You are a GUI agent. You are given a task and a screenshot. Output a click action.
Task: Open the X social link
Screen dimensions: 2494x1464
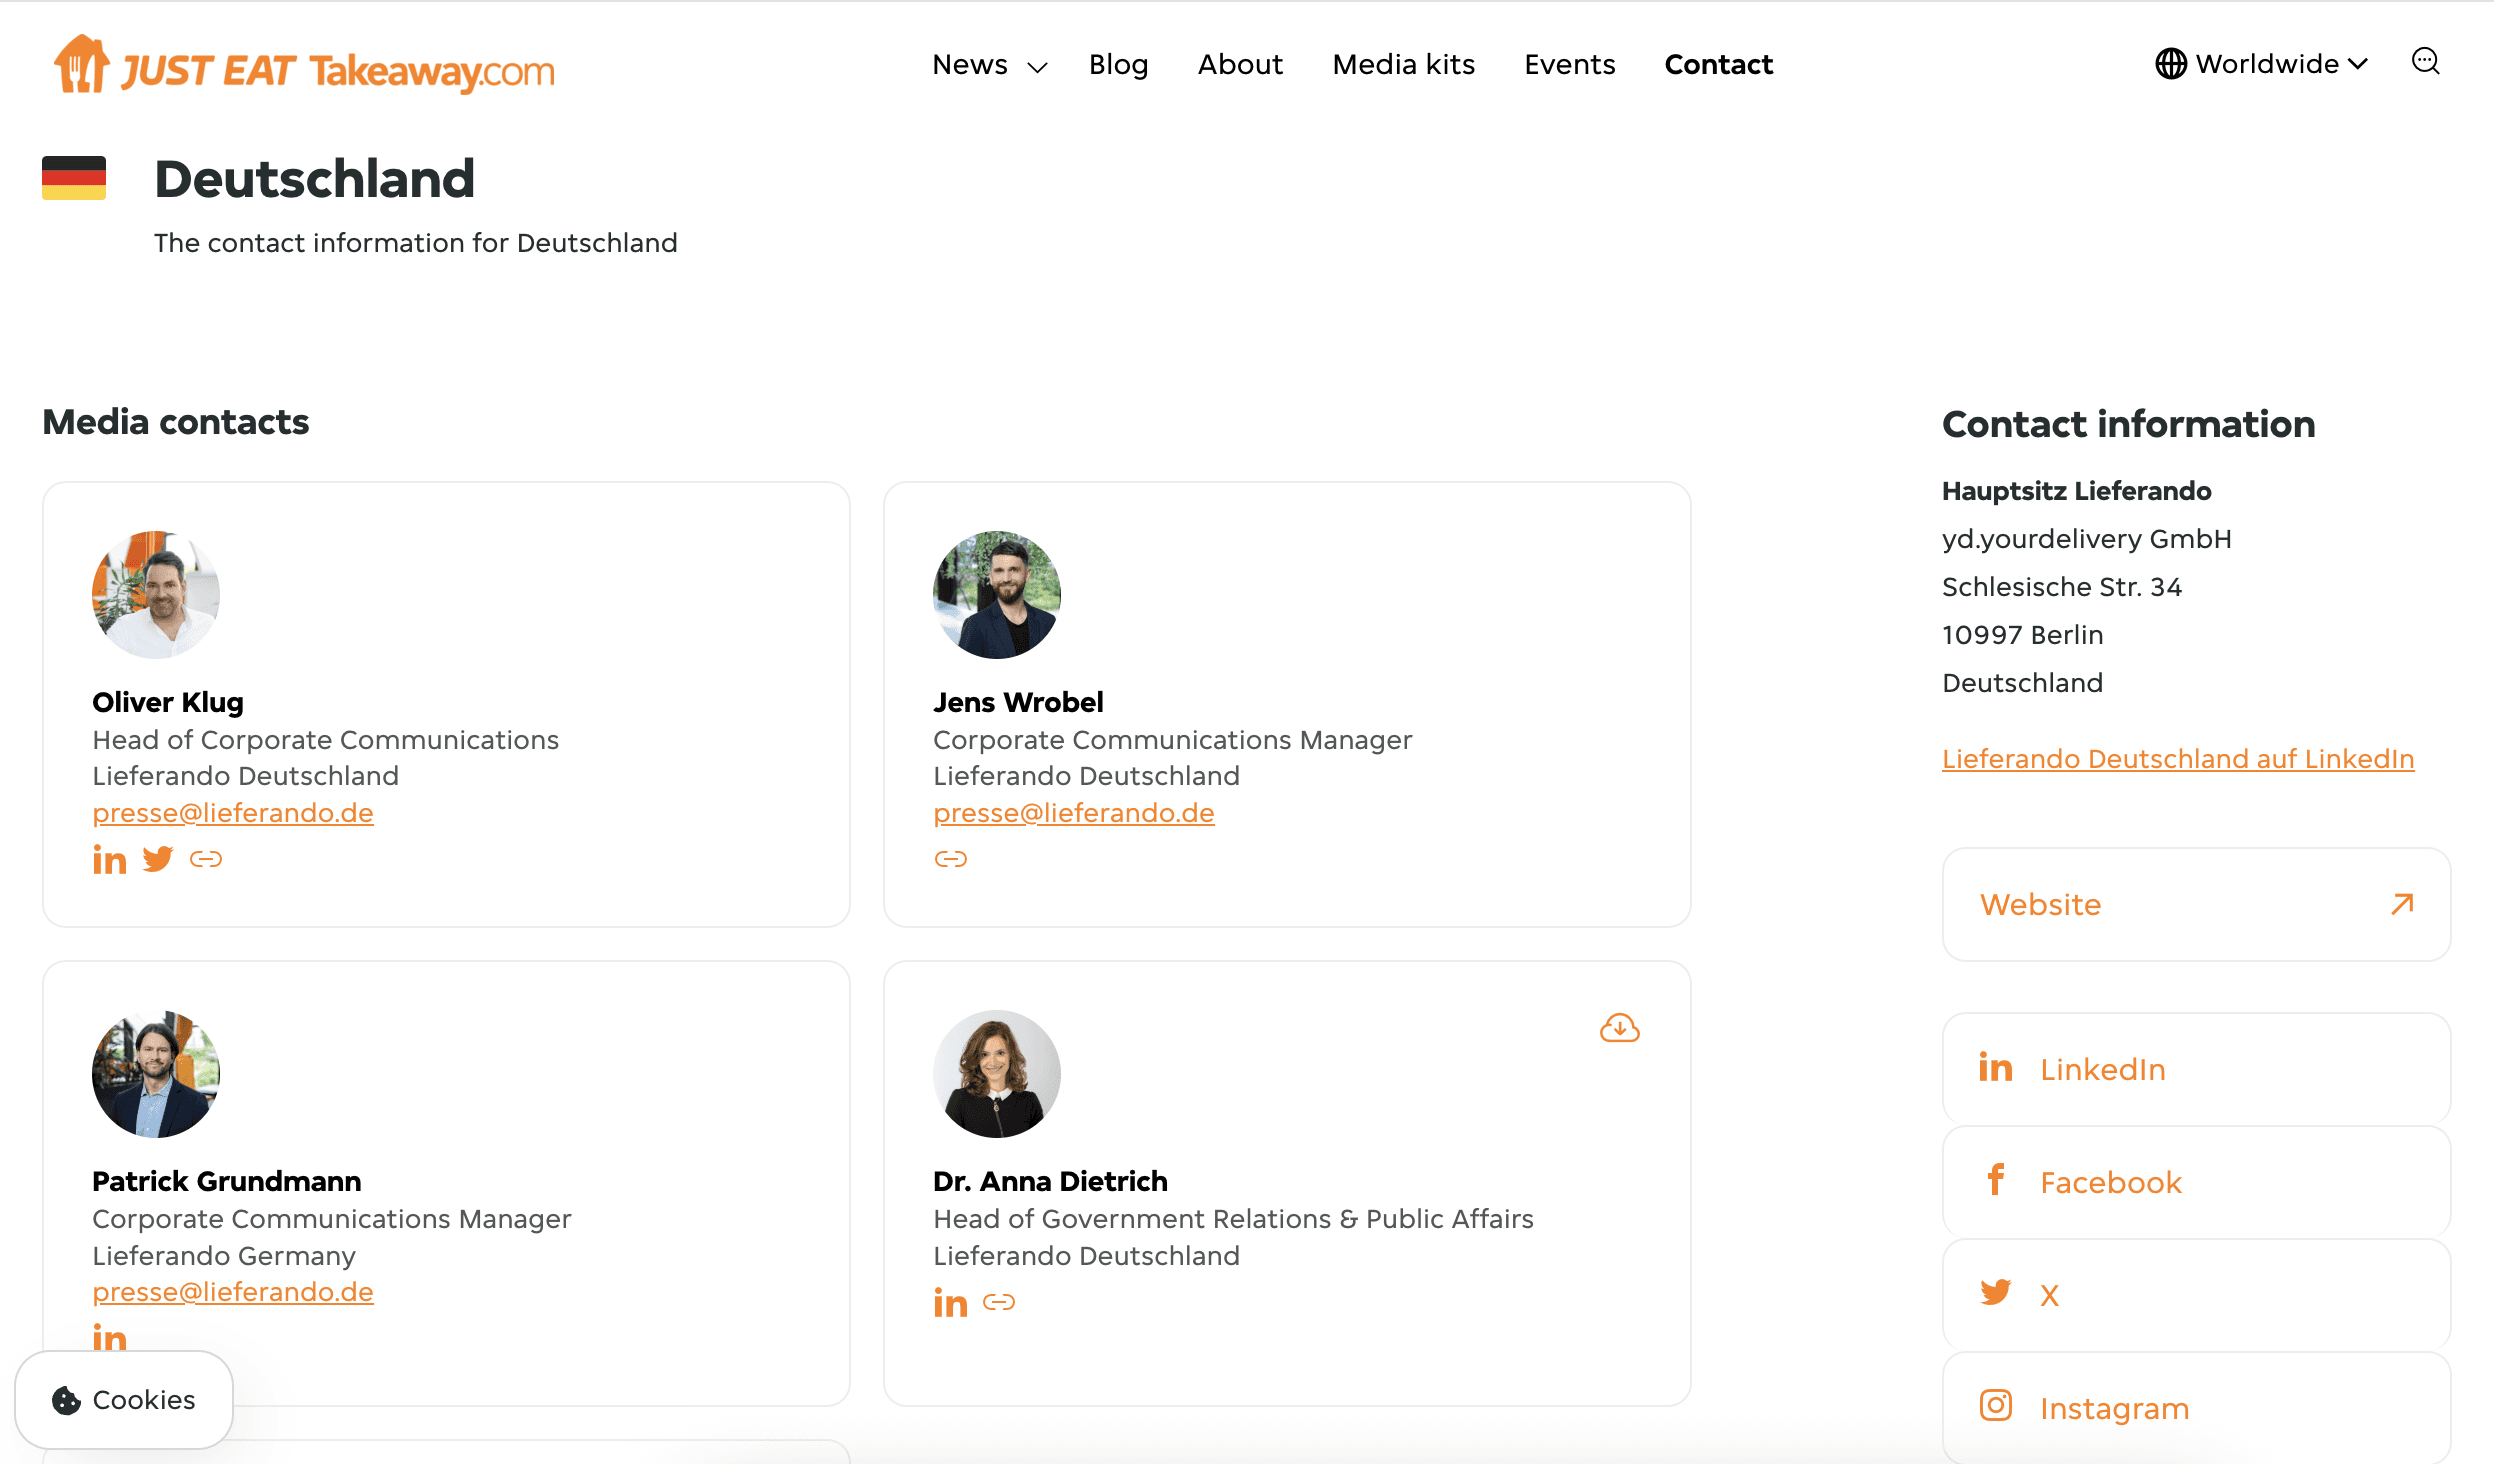coord(2196,1295)
